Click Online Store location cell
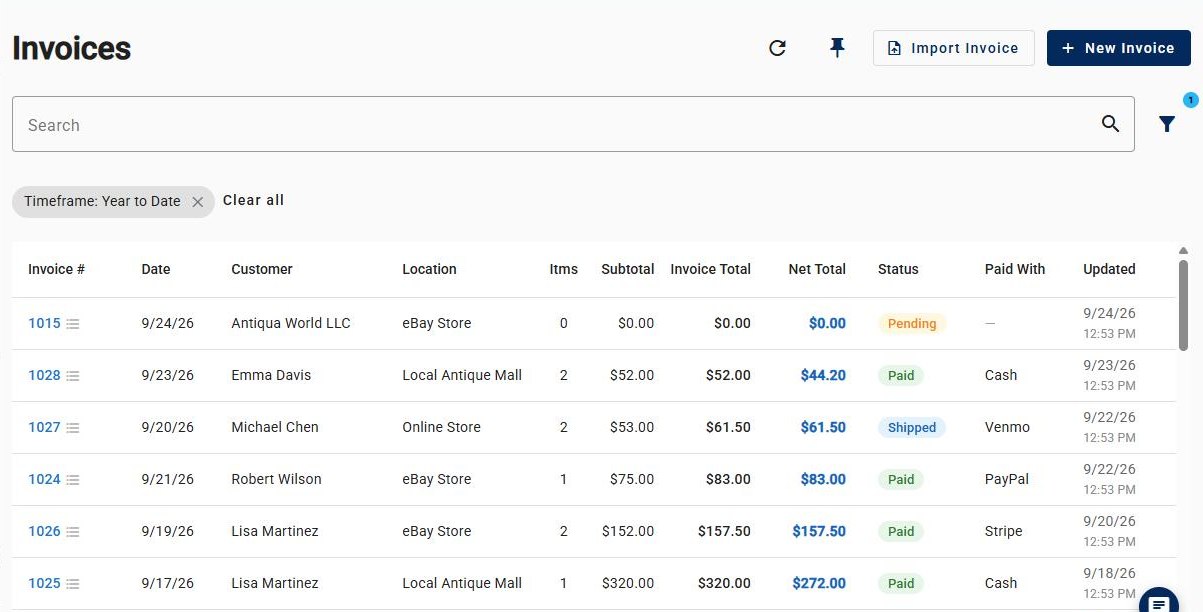 click(441, 427)
